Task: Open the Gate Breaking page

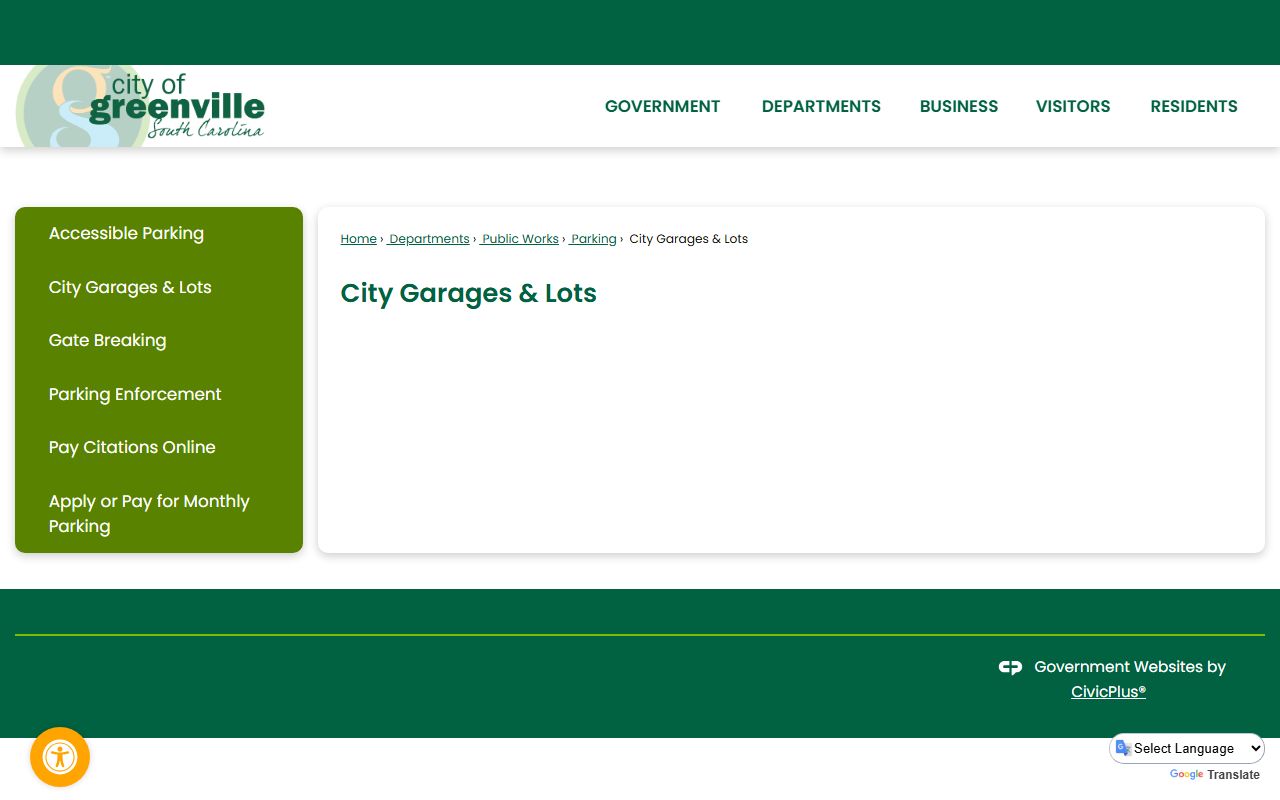Action: click(159, 340)
